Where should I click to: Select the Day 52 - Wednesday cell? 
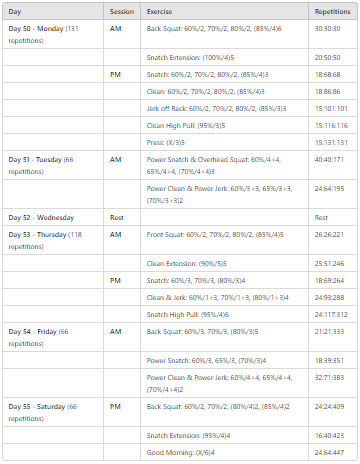[53, 217]
